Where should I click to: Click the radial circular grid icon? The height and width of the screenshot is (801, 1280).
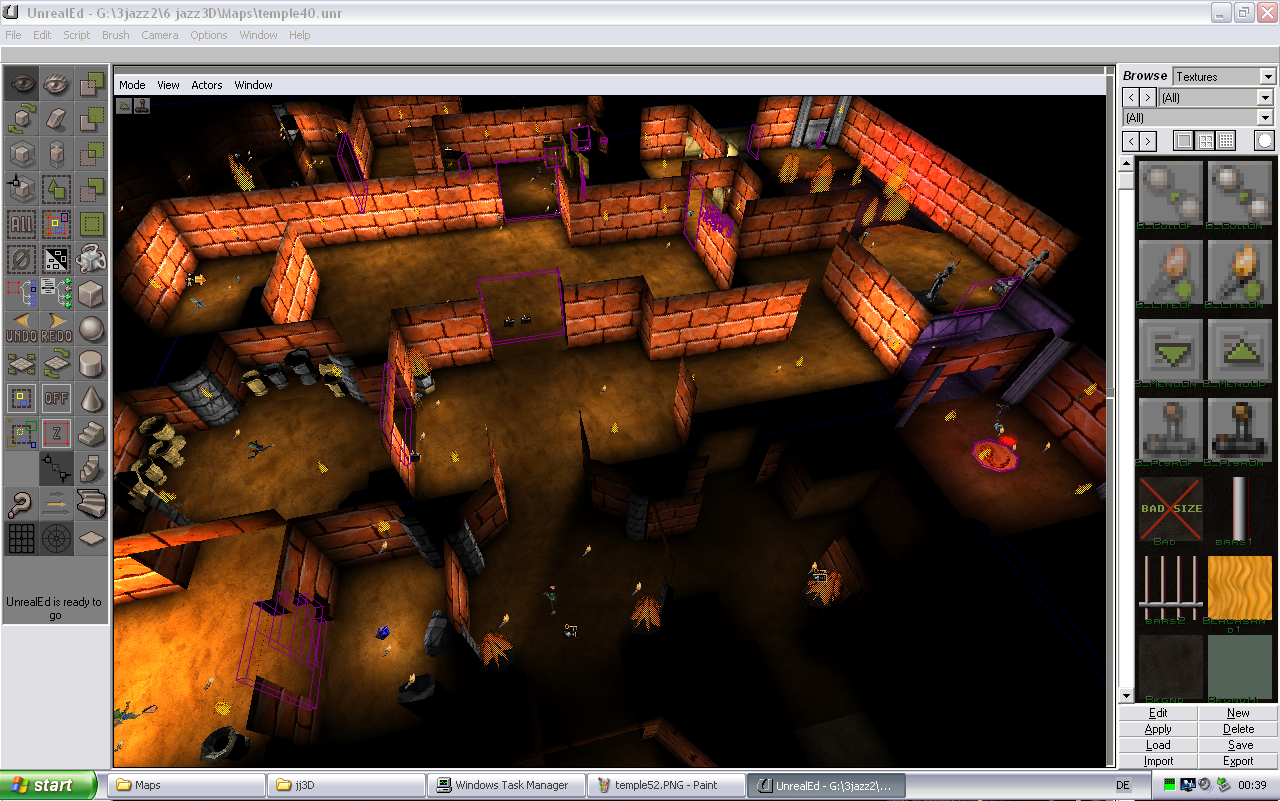point(57,539)
